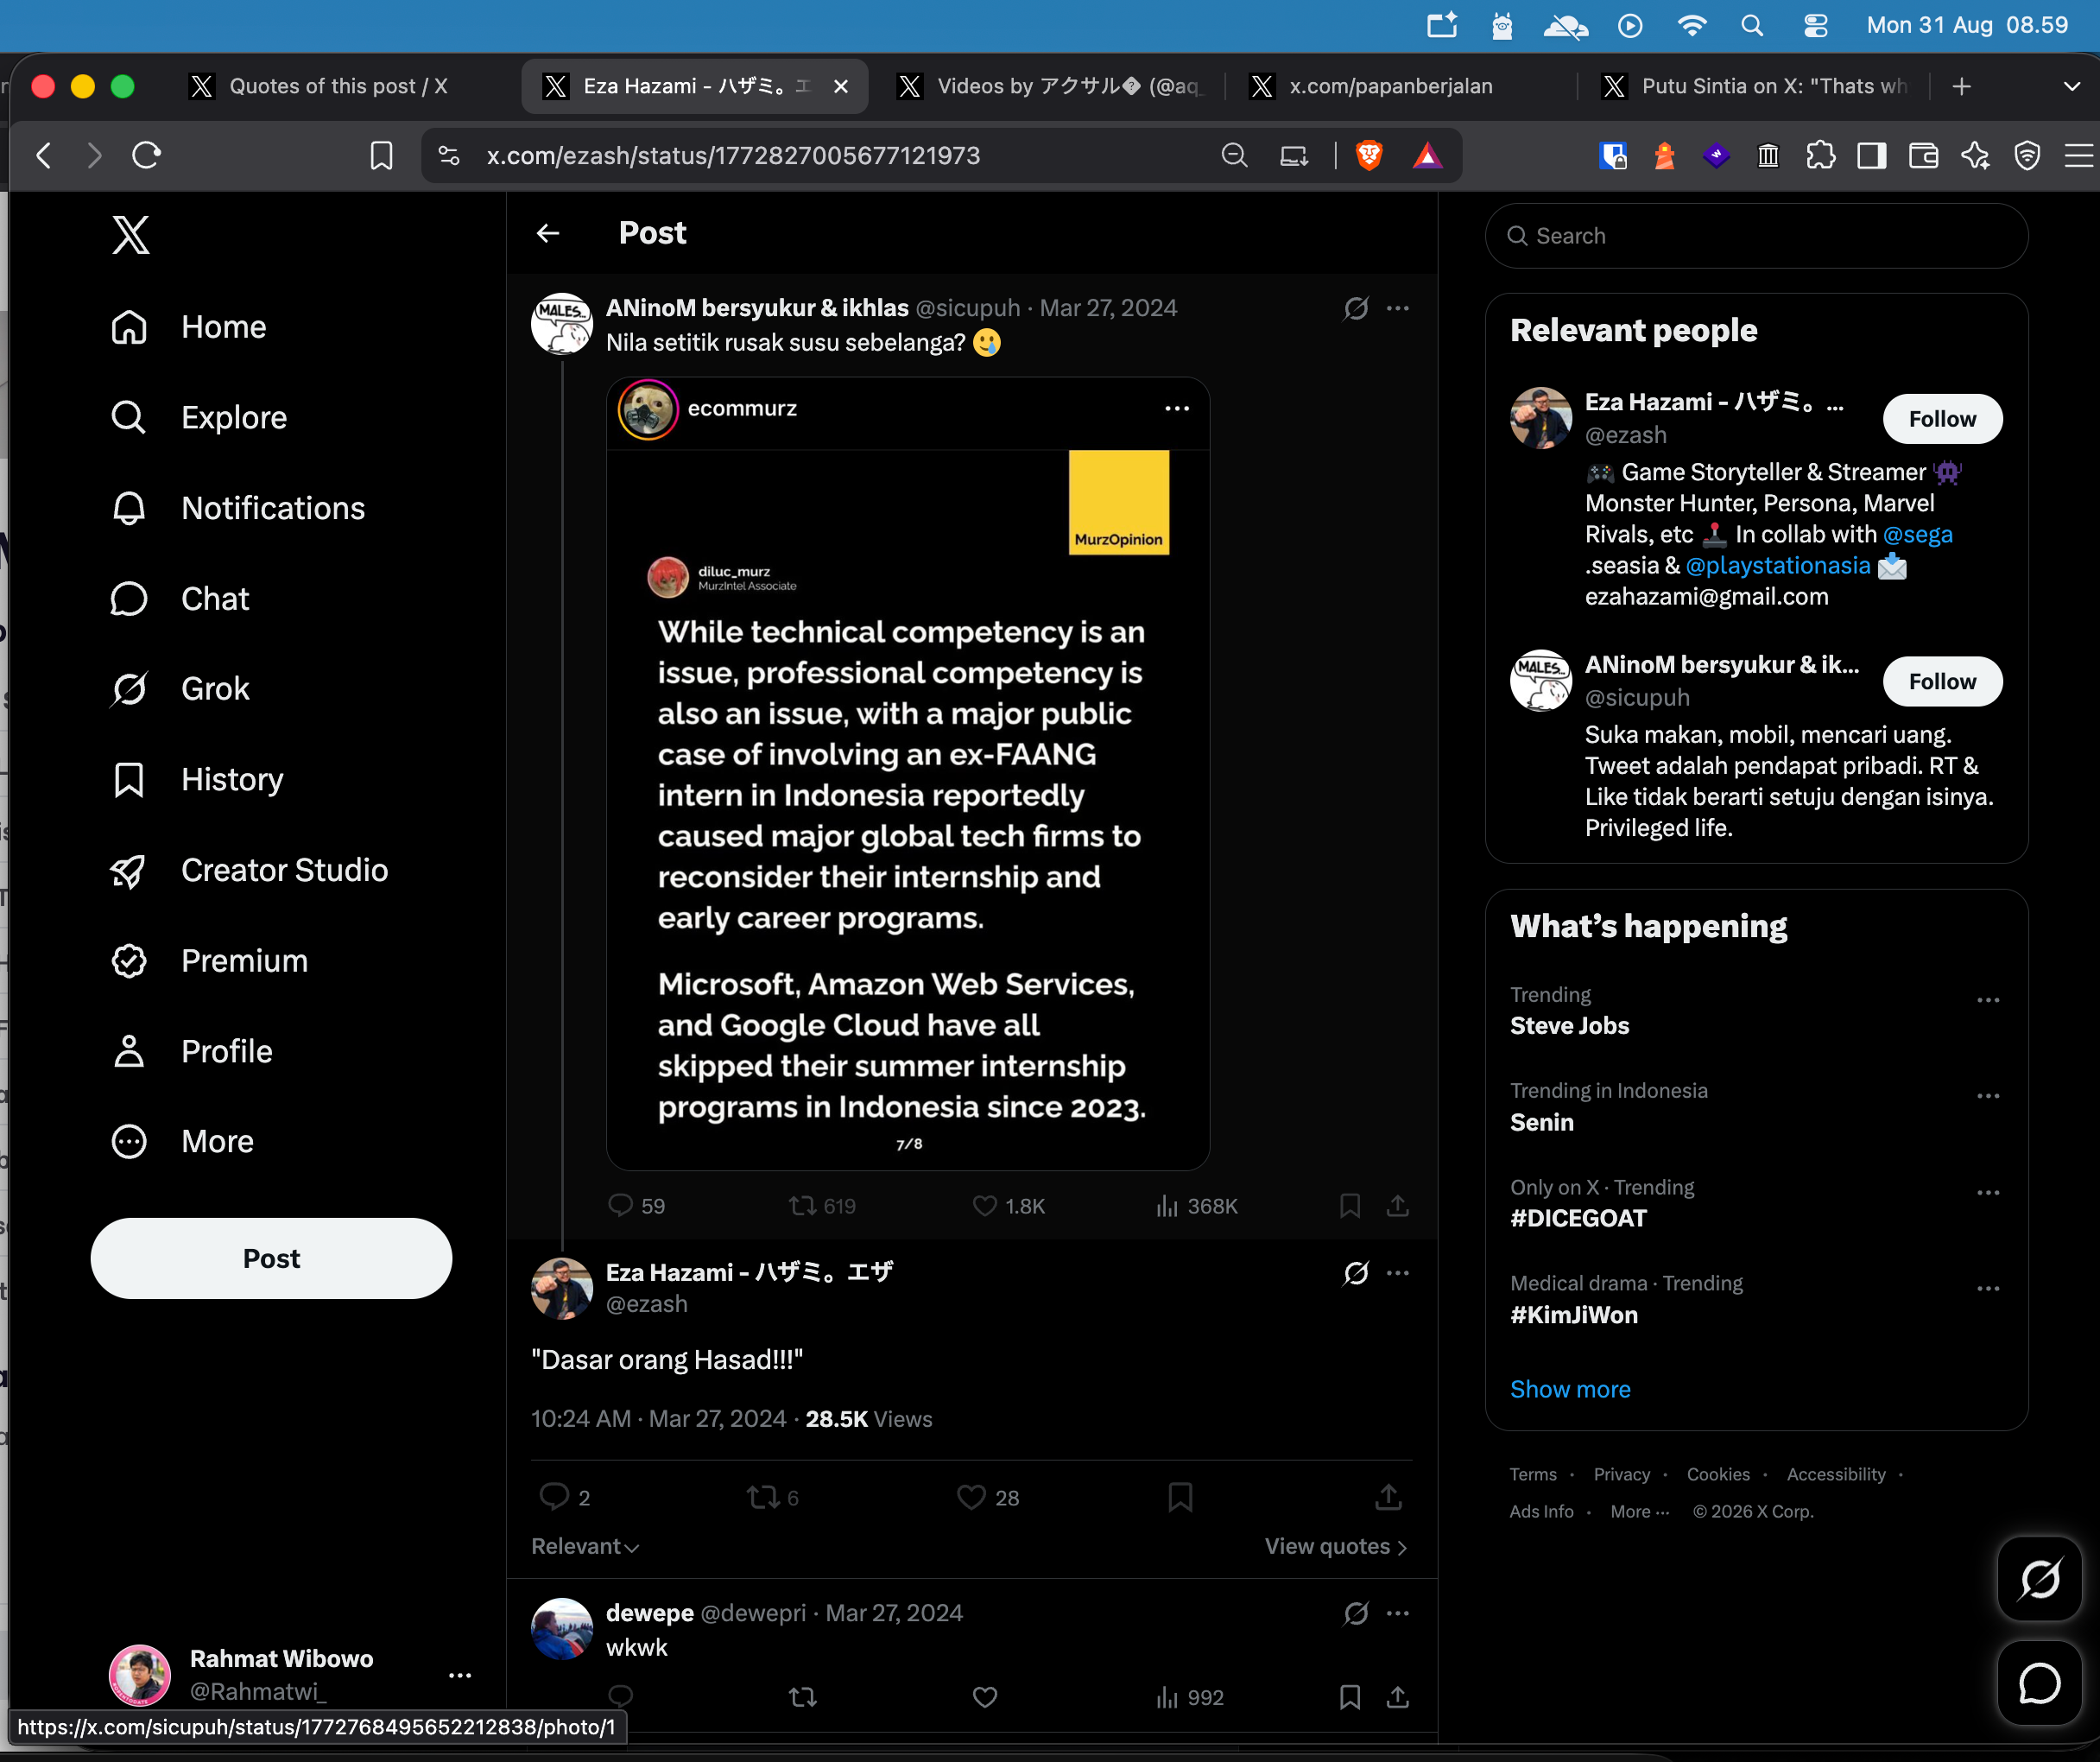
Task: Open the floating chat button
Action: (2039, 1683)
